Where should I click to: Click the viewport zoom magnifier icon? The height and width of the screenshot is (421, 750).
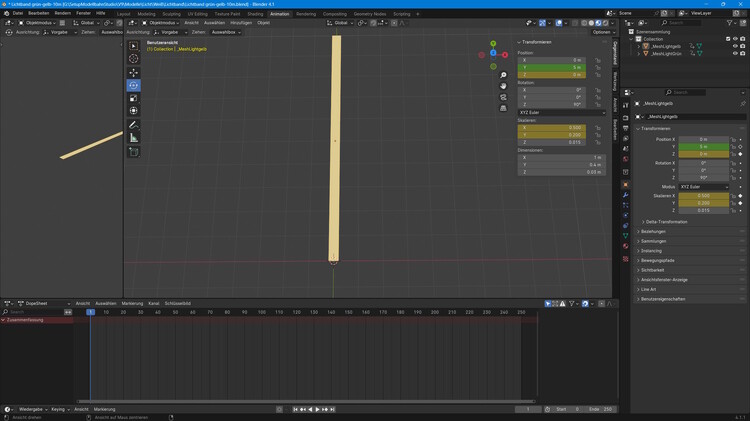click(503, 75)
